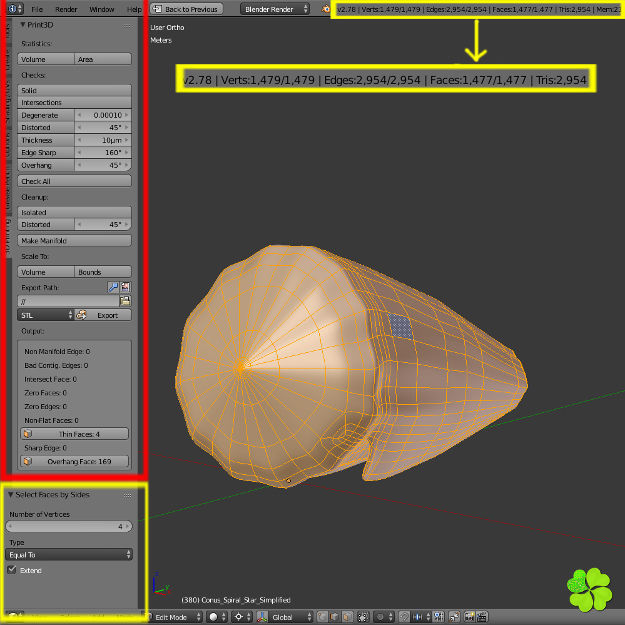Open the Help menu
This screenshot has width=625, height=625.
point(134,9)
